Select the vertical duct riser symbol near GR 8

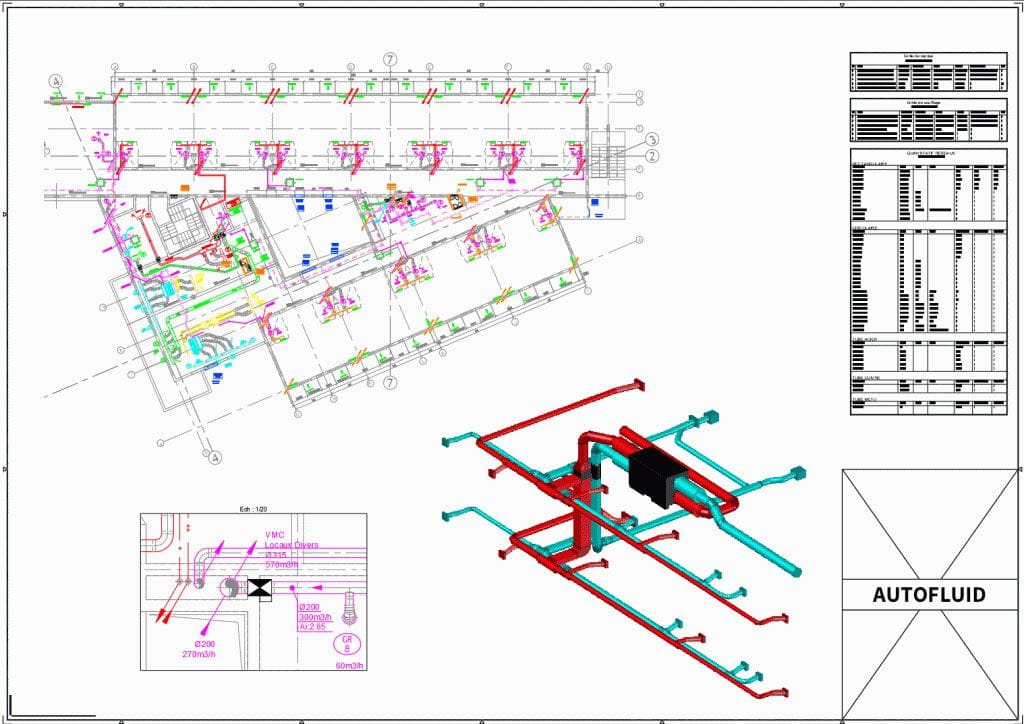pyautogui.click(x=349, y=608)
